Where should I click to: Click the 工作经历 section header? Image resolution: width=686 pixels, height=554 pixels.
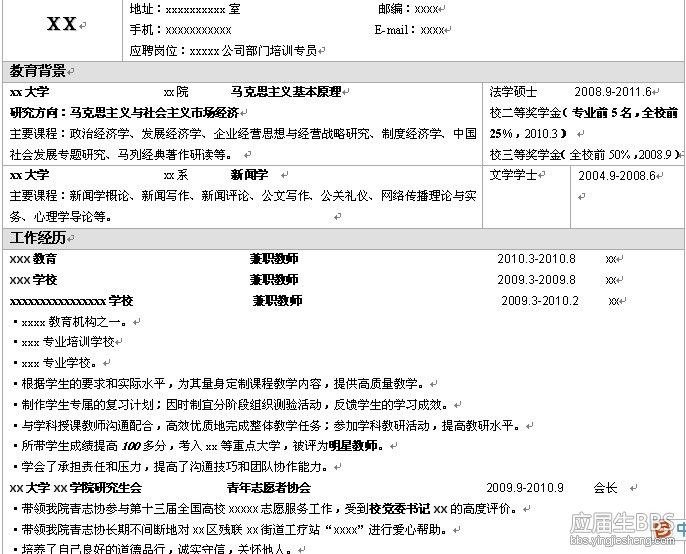tap(37, 238)
